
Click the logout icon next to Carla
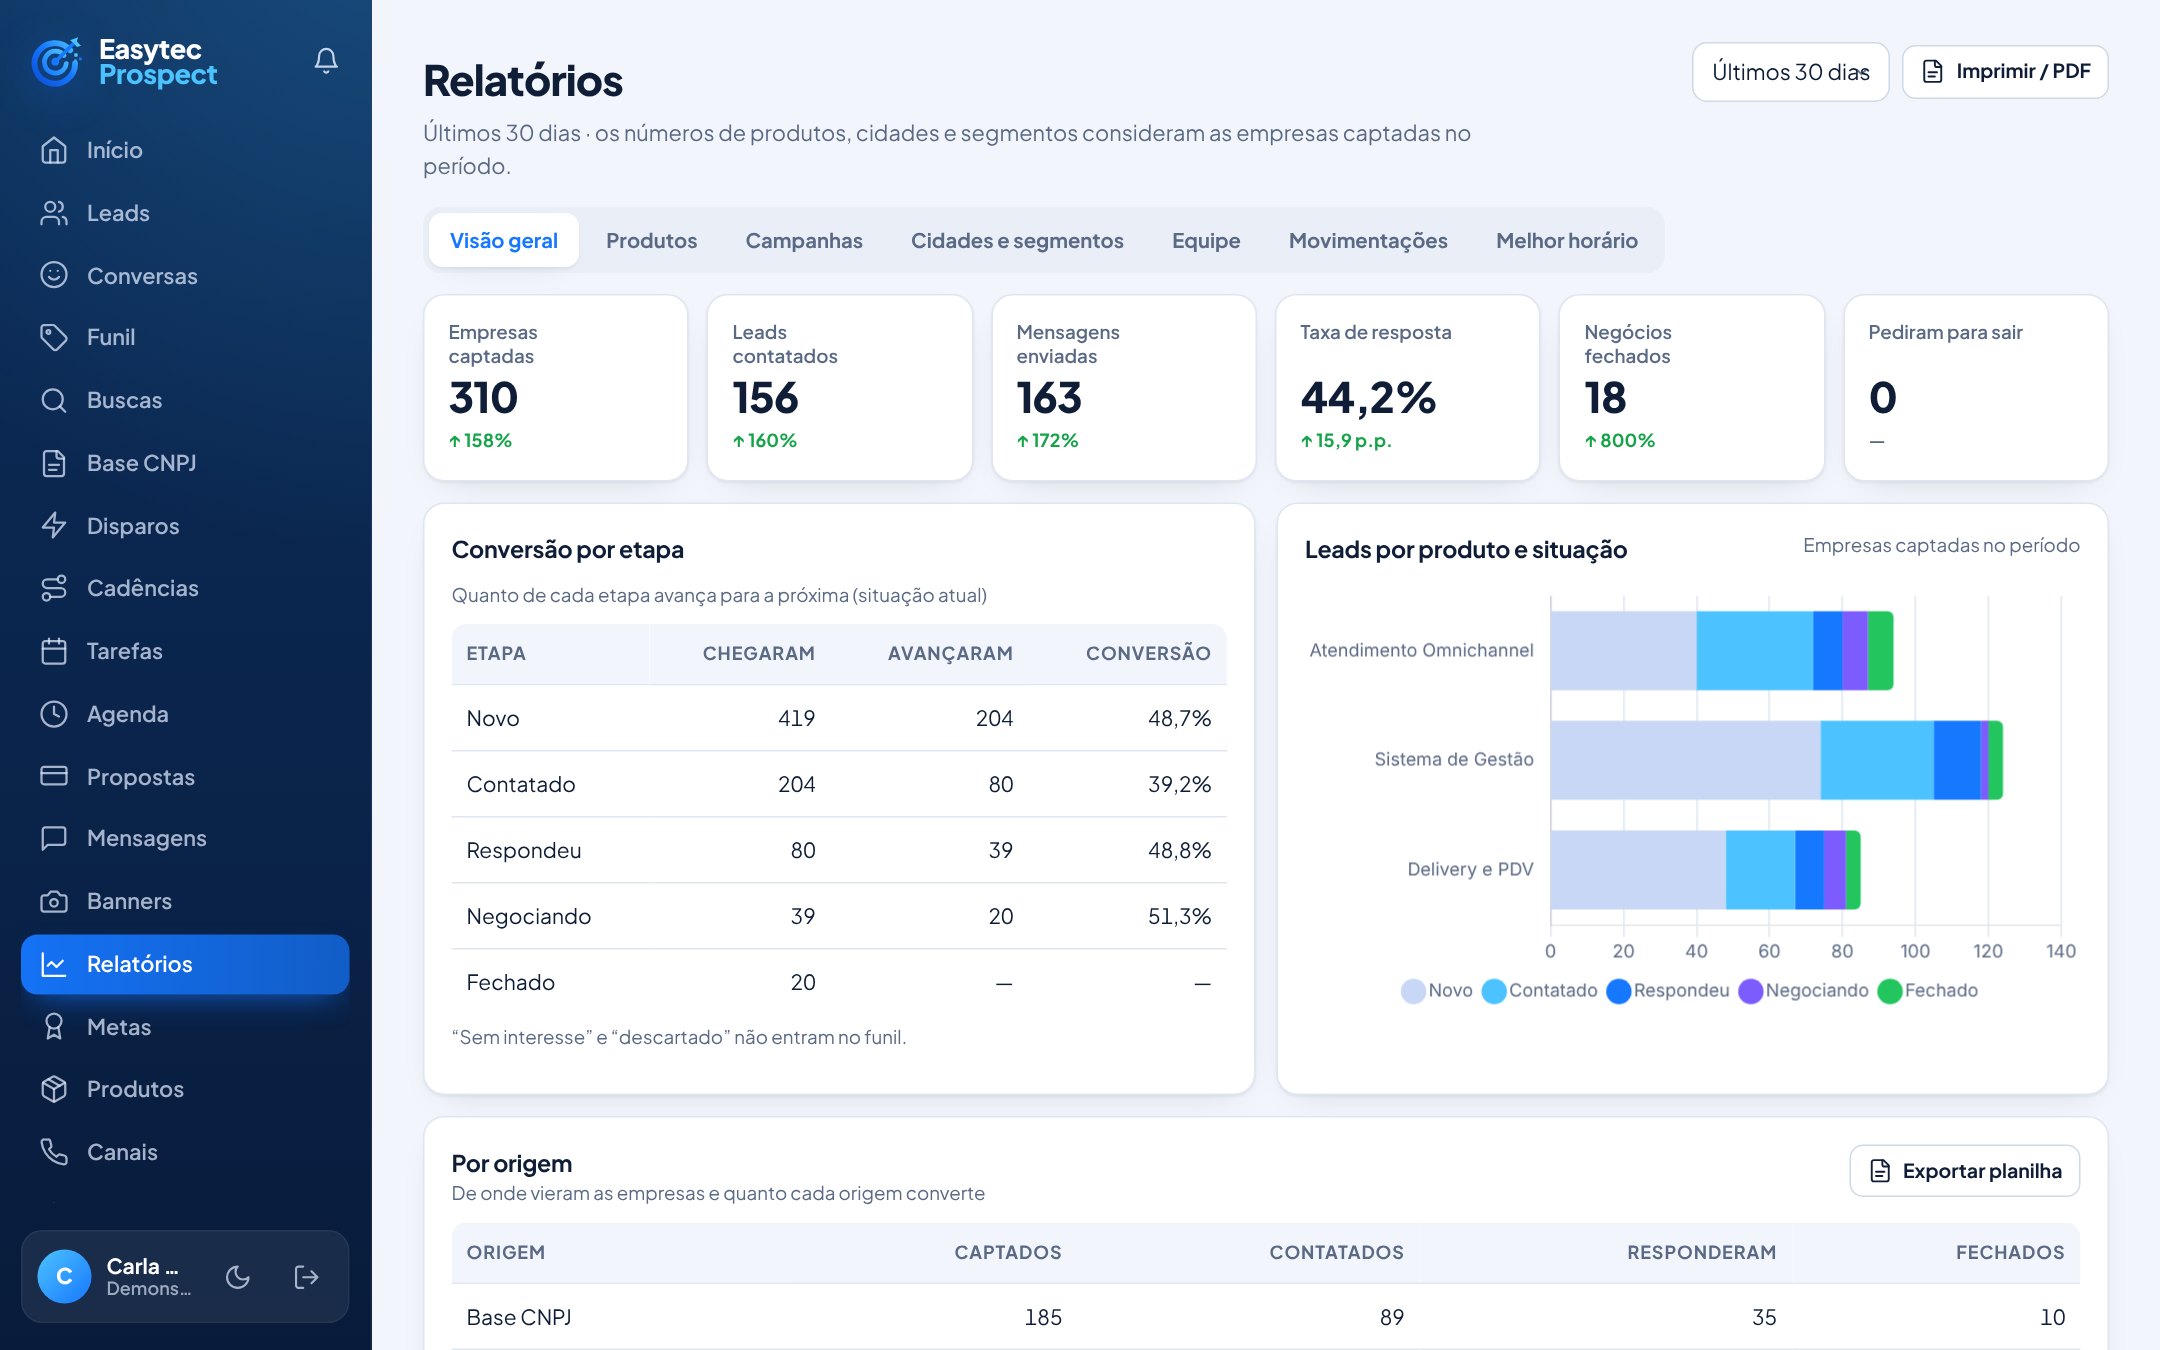pos(306,1277)
